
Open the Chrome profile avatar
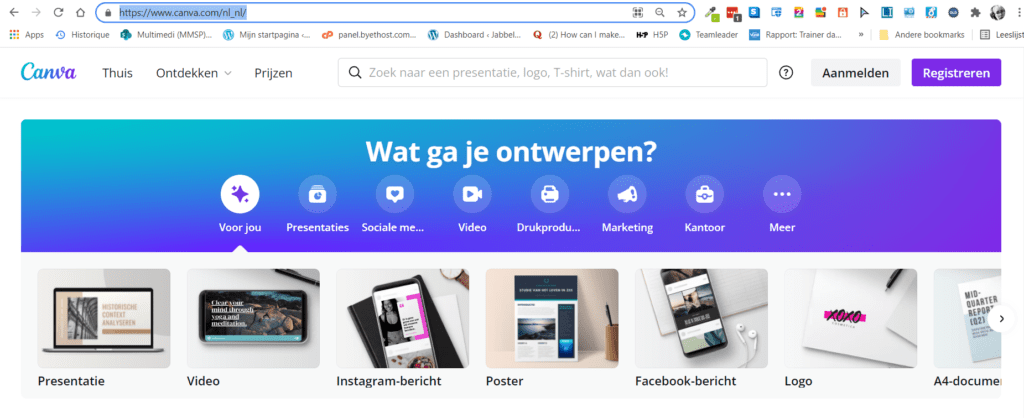pyautogui.click(x=997, y=12)
